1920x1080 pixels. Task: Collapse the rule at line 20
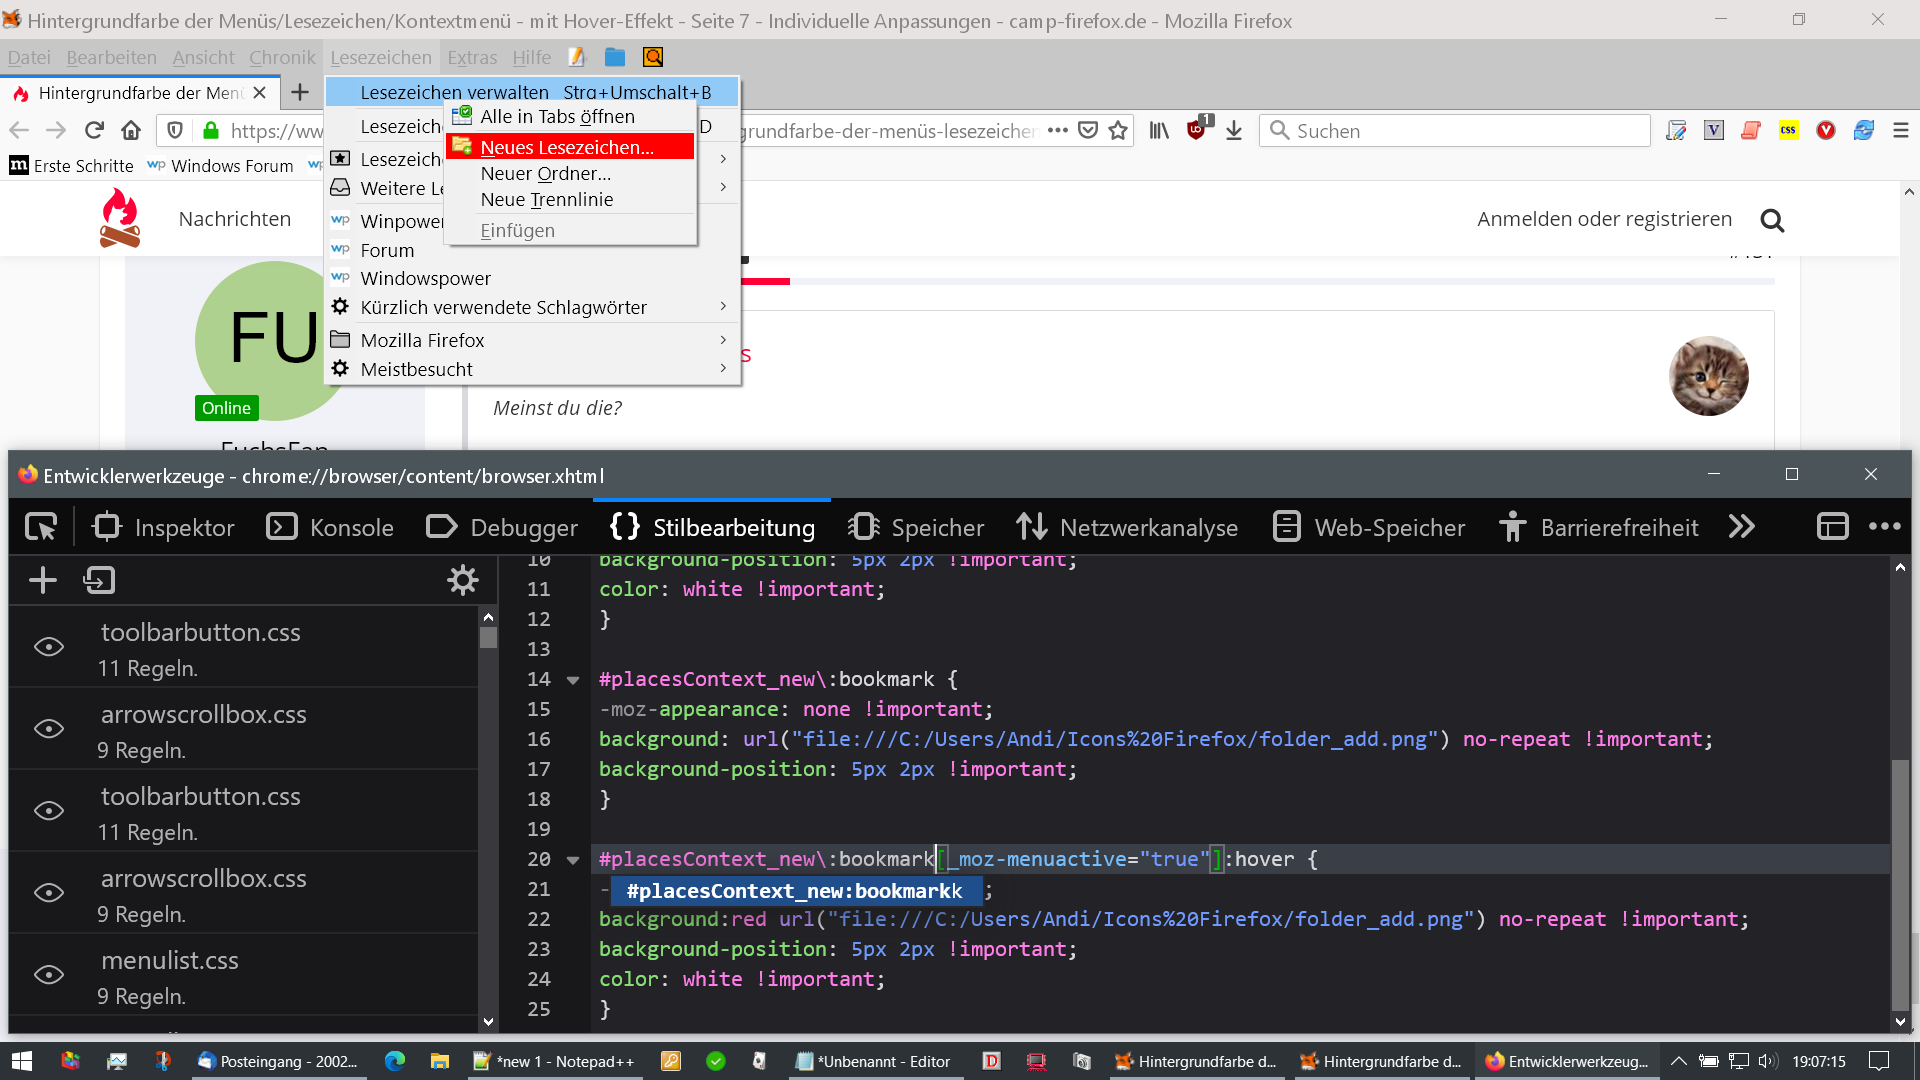[573, 860]
